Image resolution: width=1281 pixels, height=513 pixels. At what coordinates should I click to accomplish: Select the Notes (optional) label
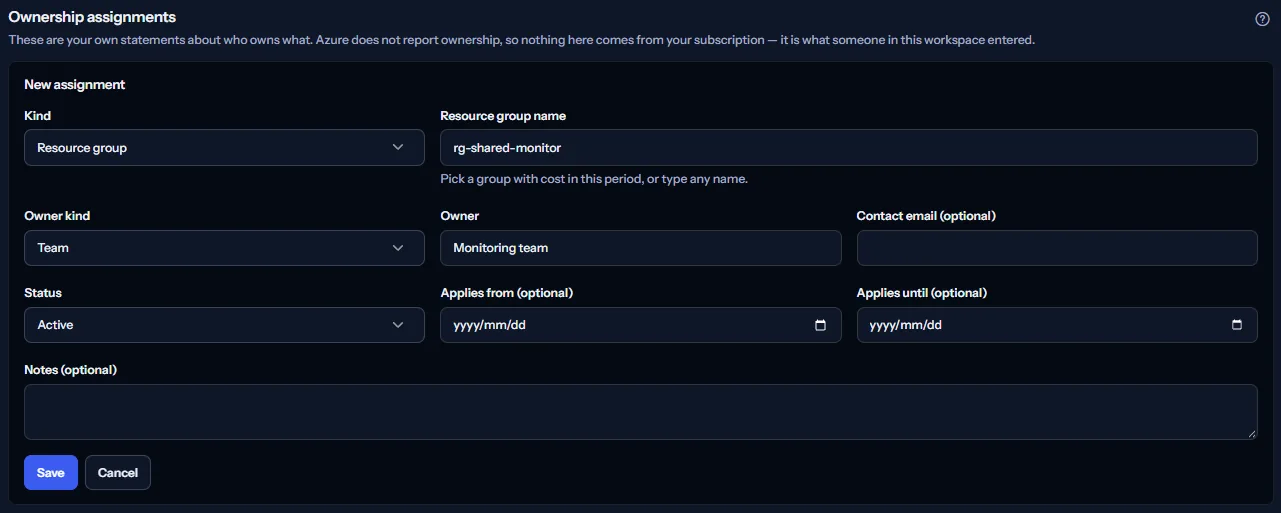point(71,370)
